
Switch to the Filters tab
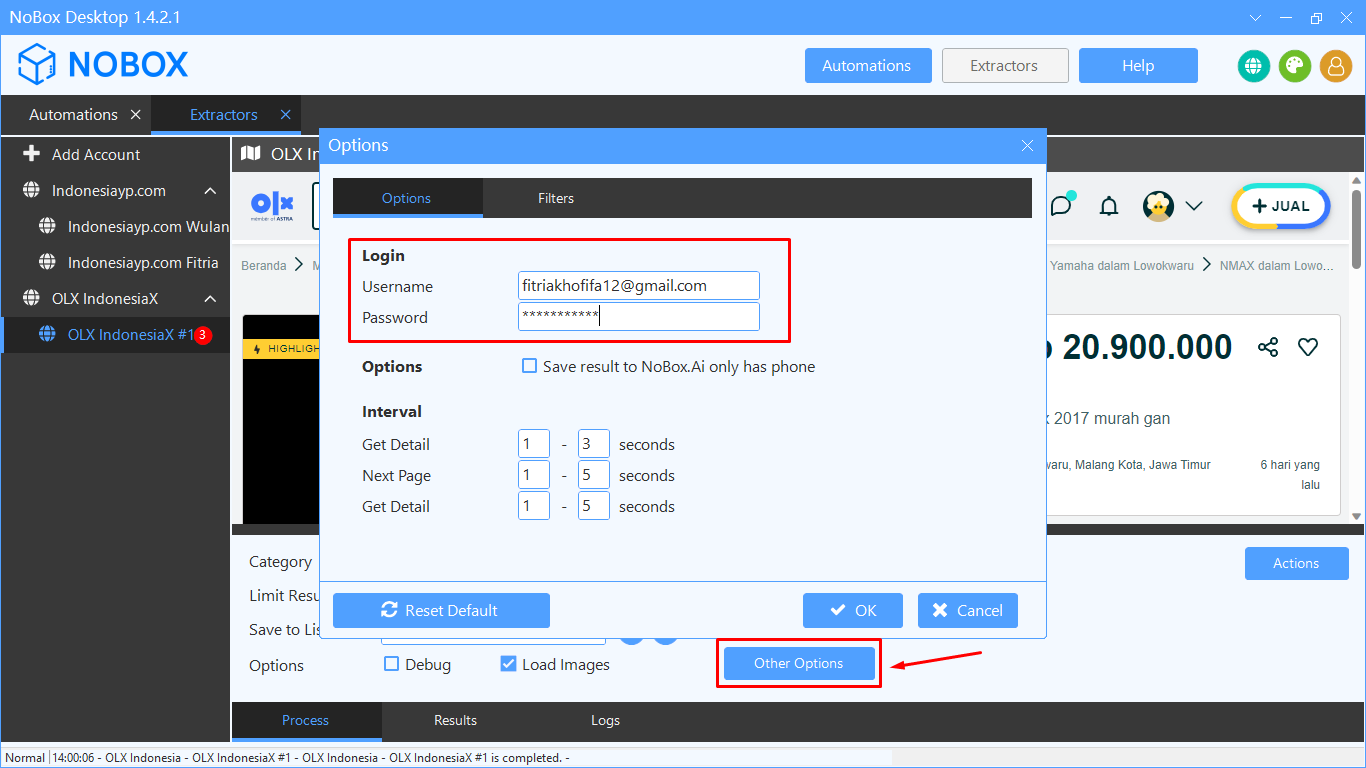coord(555,198)
